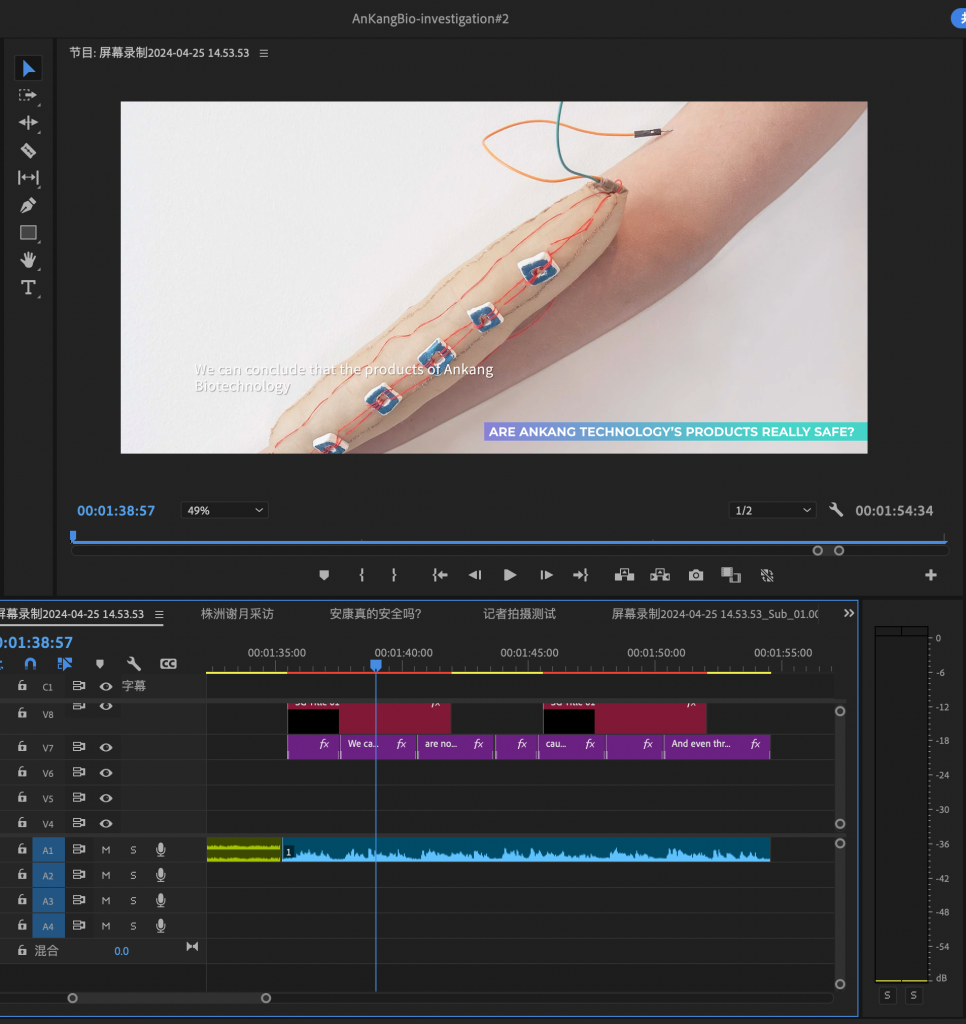966x1024 pixels.
Task: Select the 屏幕录制2024-04-25 timeline tab
Action: click(x=72, y=614)
